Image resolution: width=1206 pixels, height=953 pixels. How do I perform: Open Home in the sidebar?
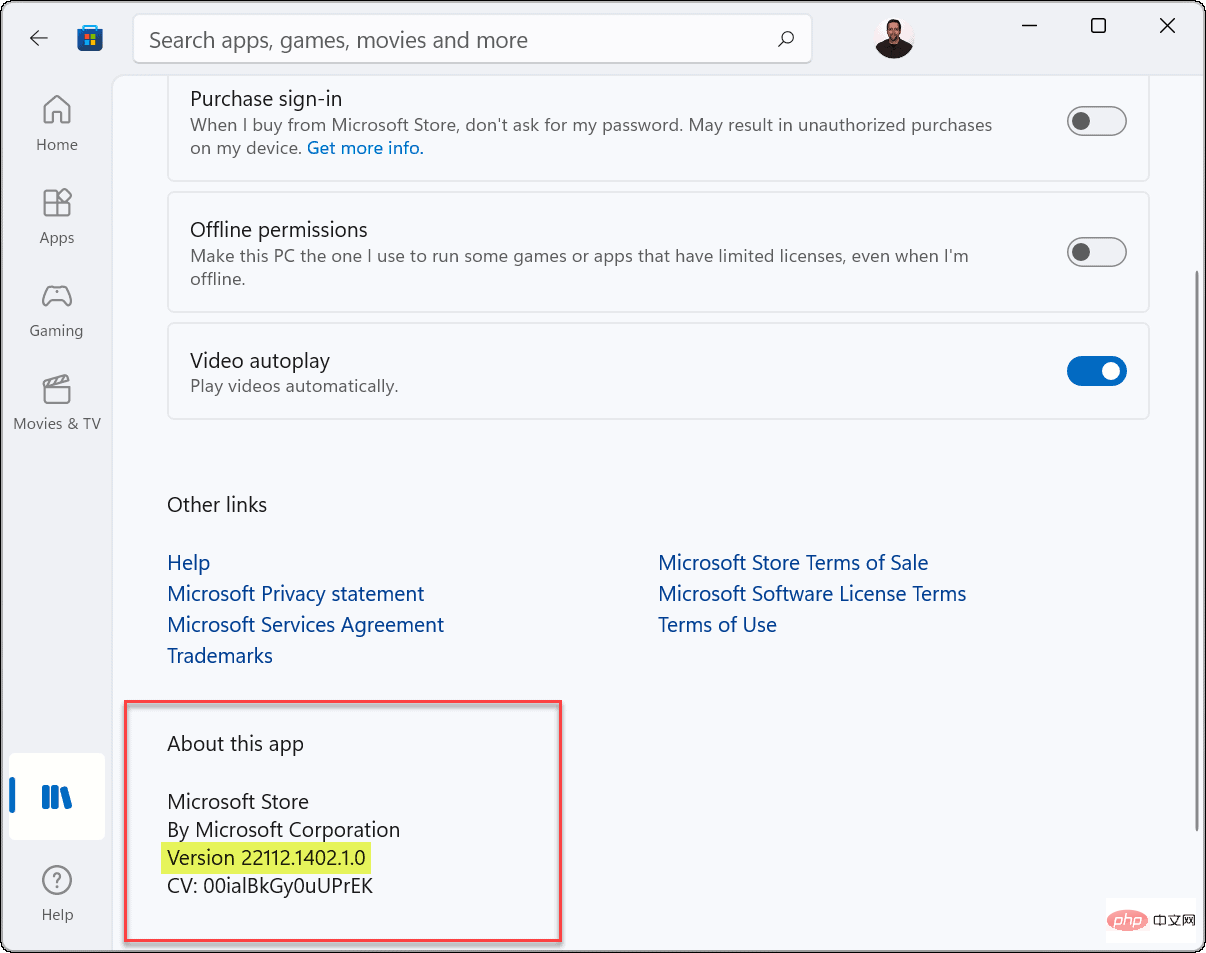[x=57, y=123]
